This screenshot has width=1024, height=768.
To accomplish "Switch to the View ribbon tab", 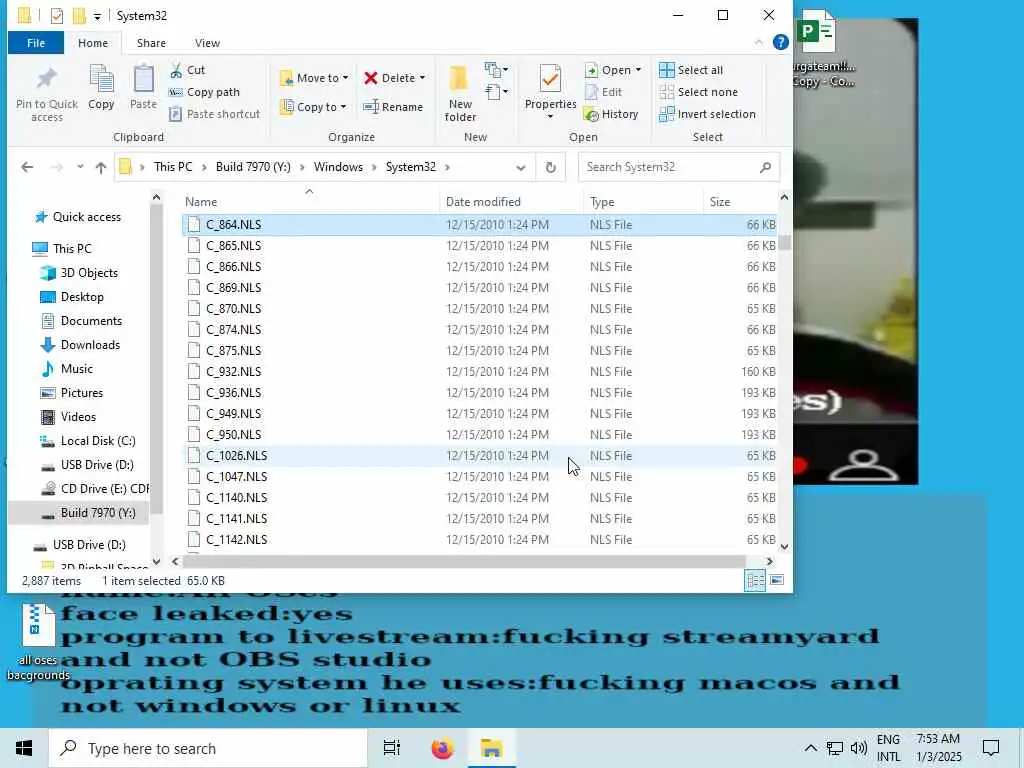I will tap(207, 42).
